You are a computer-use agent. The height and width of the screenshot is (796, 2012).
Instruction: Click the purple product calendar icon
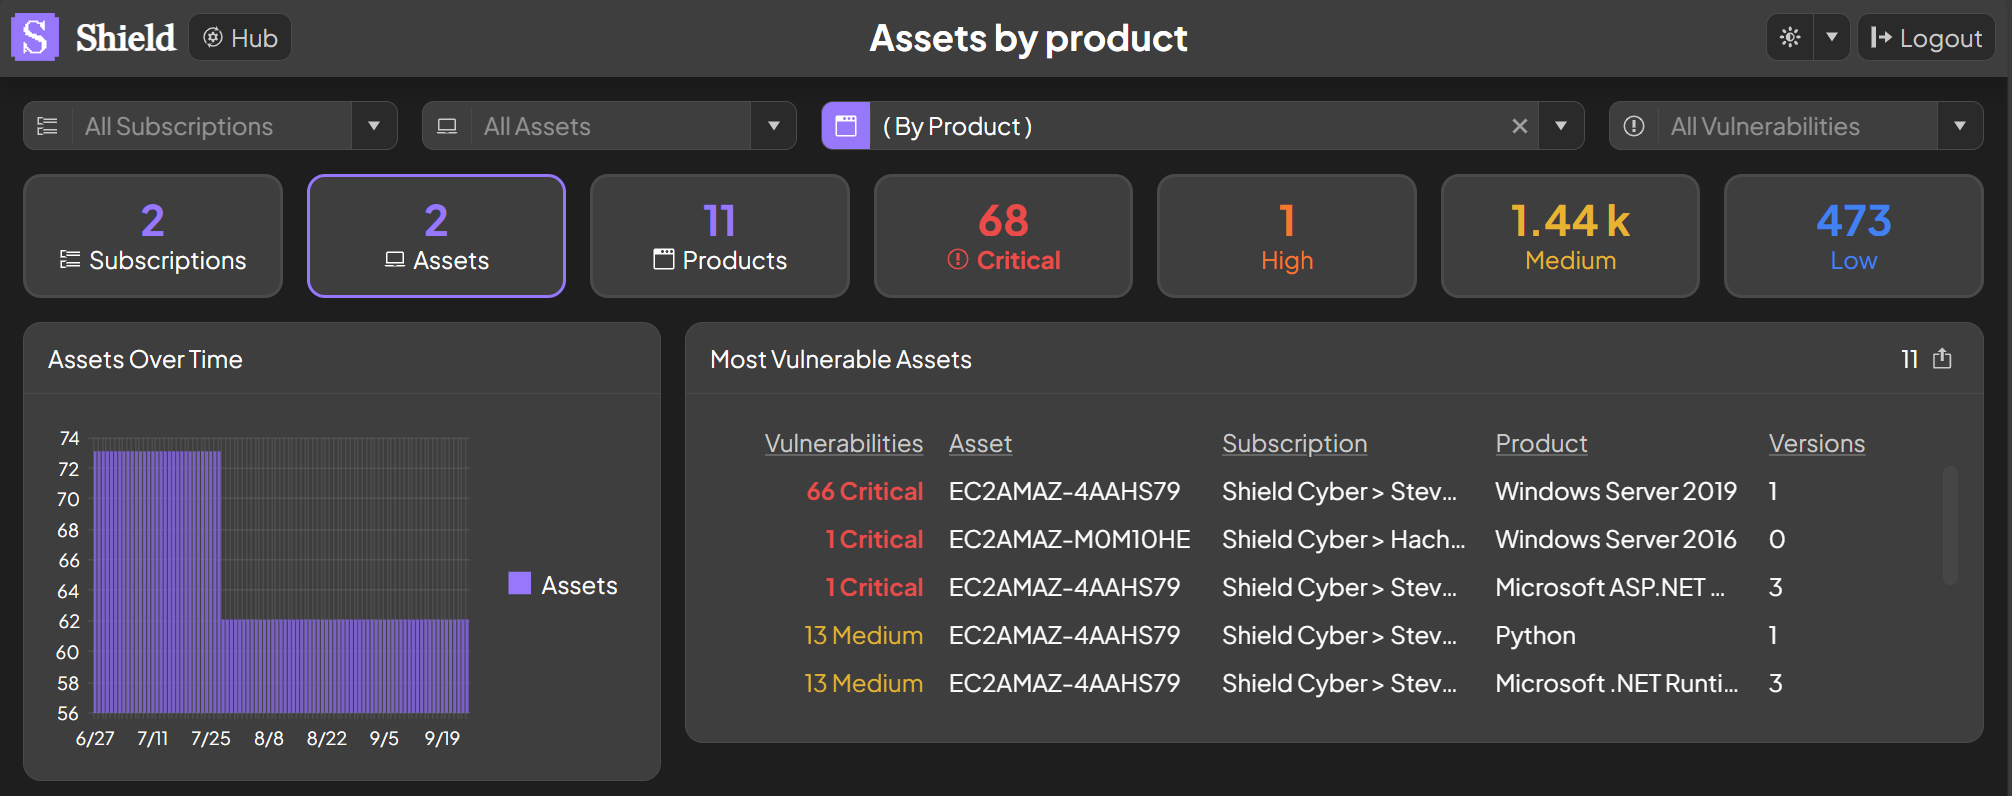846,126
